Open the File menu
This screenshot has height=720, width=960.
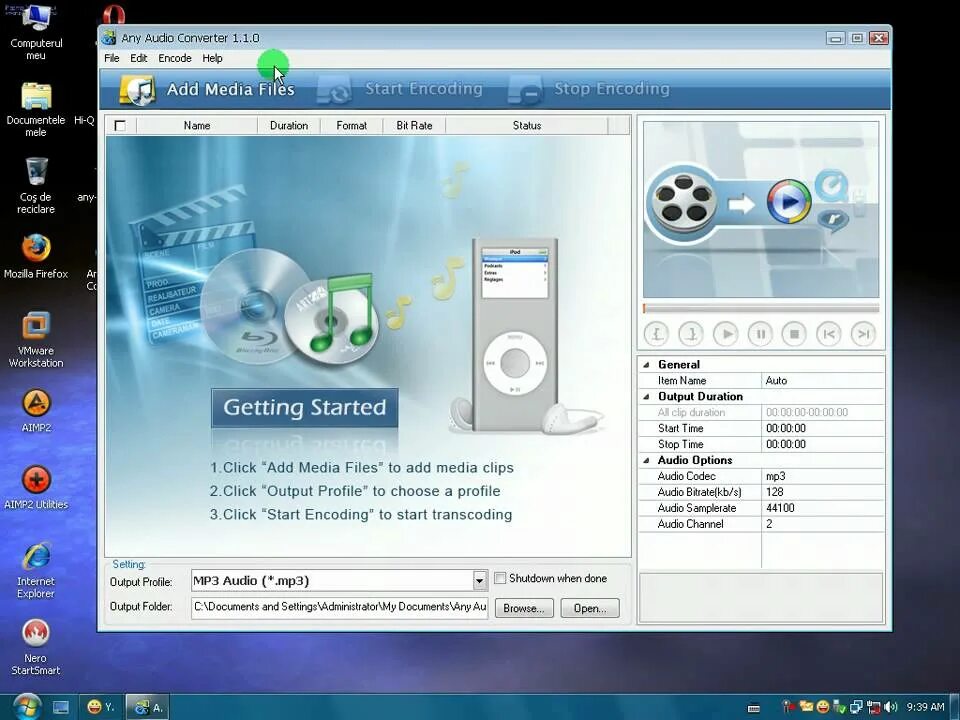pos(111,58)
